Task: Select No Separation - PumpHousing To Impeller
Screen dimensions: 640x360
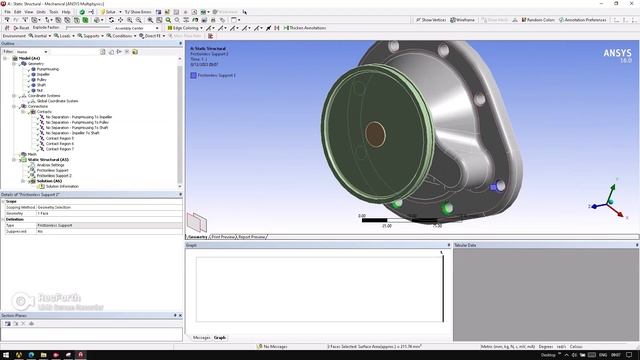Action: coord(79,117)
